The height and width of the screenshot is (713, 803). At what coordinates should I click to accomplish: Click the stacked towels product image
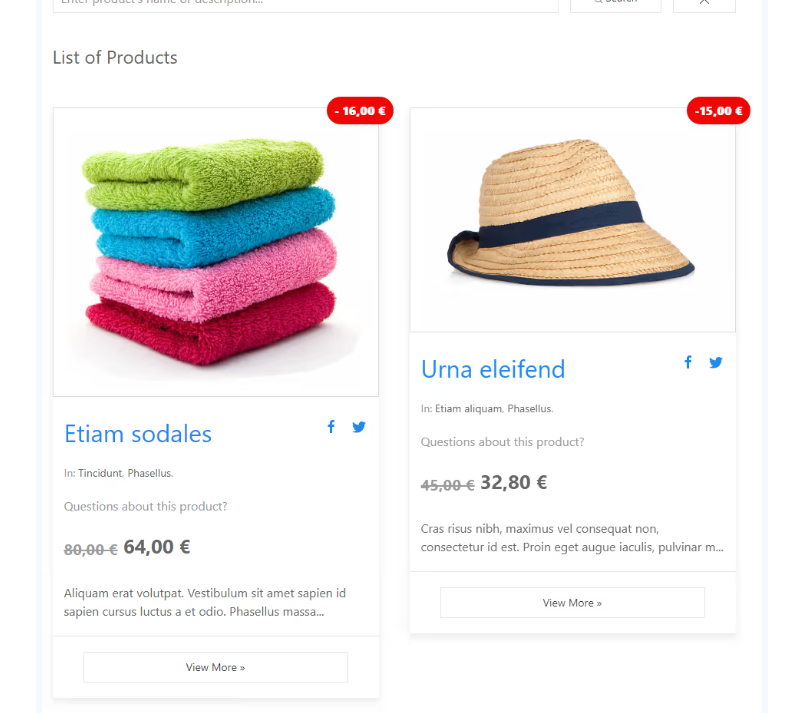[x=215, y=251]
